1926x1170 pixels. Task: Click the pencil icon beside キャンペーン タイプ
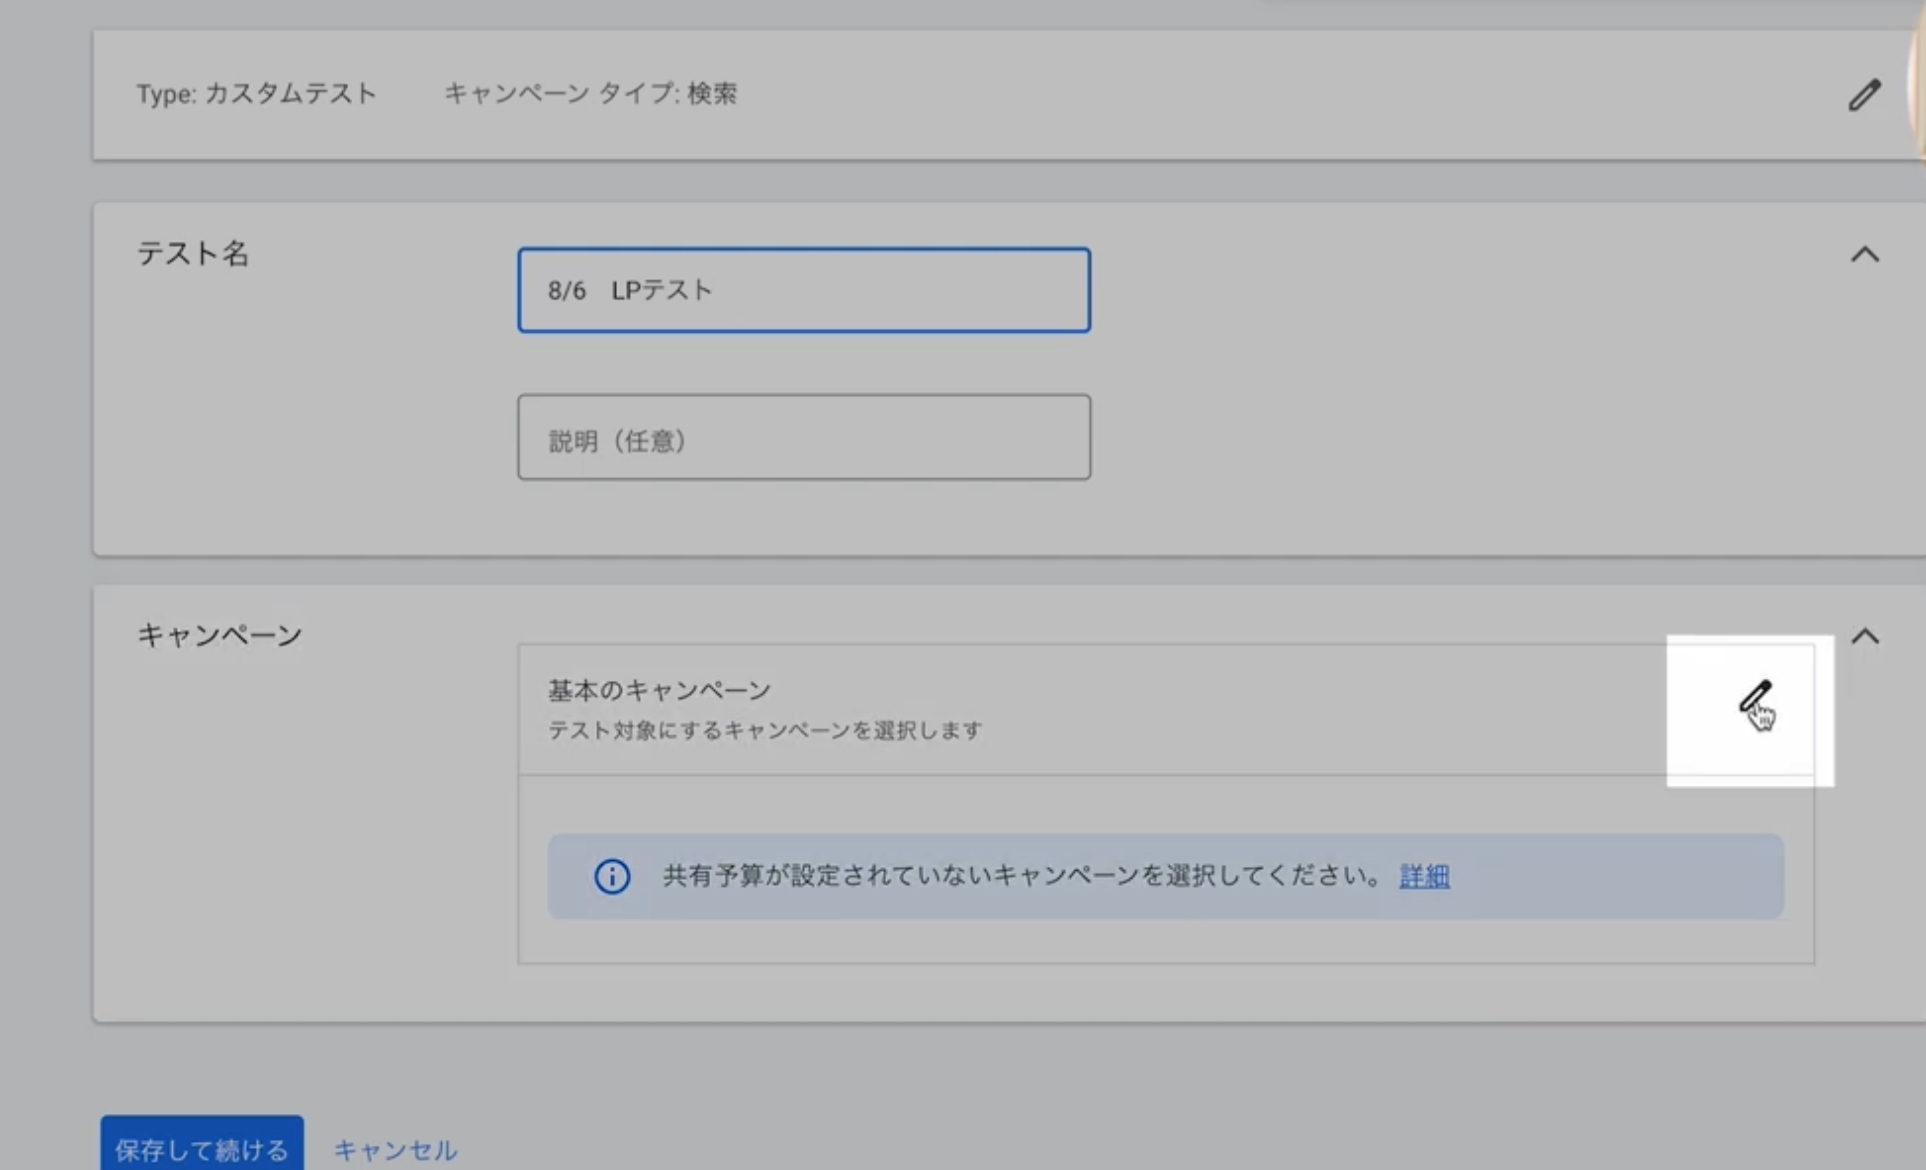[x=1864, y=95]
